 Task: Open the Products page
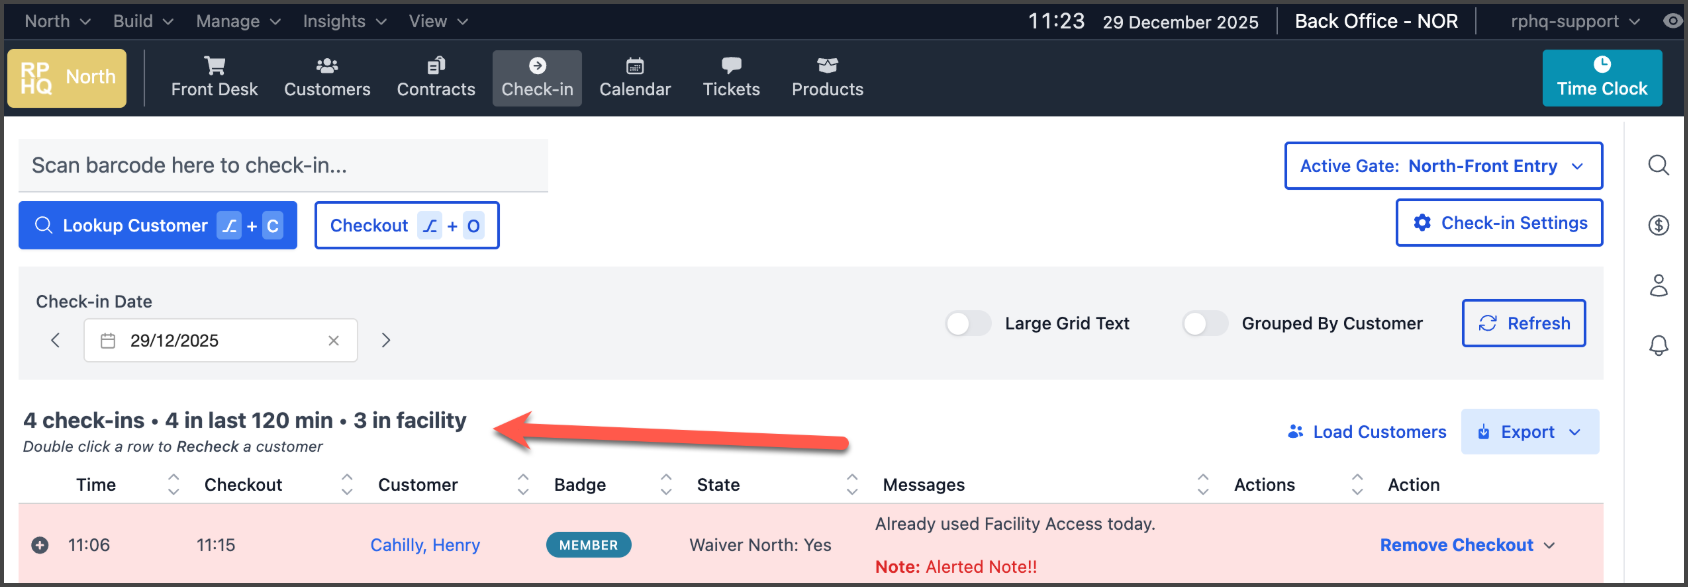coord(827,78)
